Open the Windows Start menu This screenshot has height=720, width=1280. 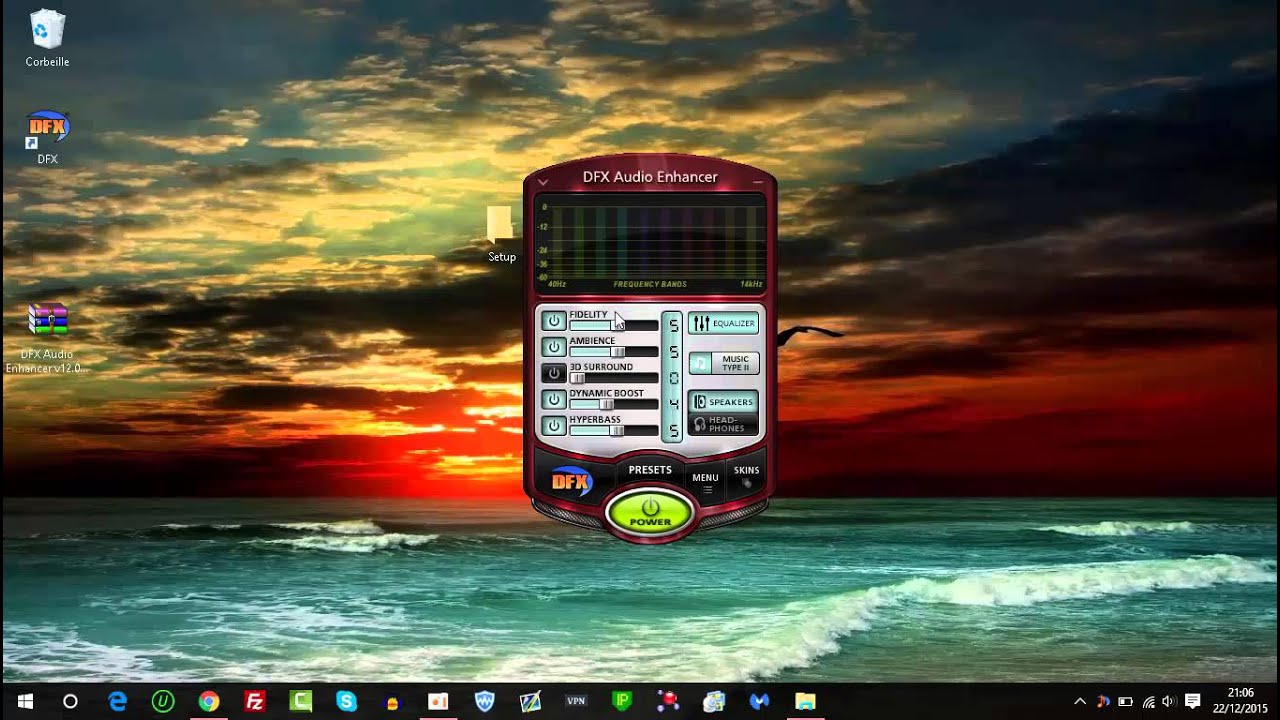pyautogui.click(x=24, y=702)
